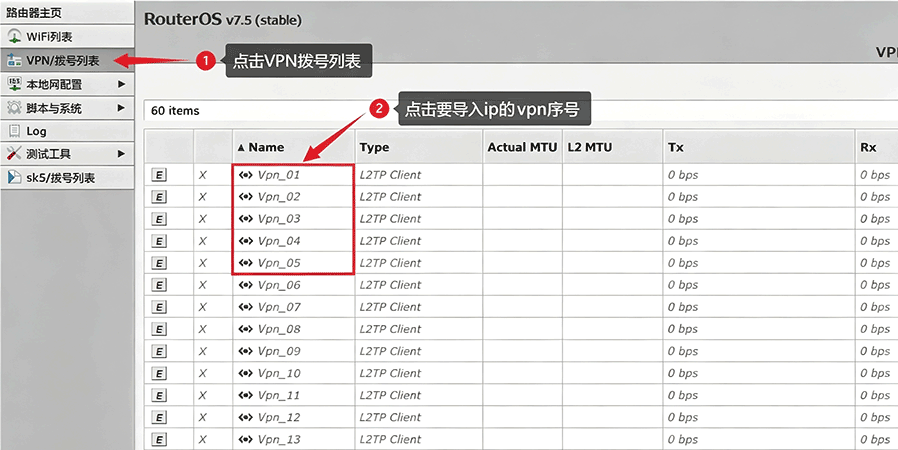This screenshot has width=898, height=450.
Task: Click L2TP Client type of Vpn_10
Action: pyautogui.click(x=390, y=373)
